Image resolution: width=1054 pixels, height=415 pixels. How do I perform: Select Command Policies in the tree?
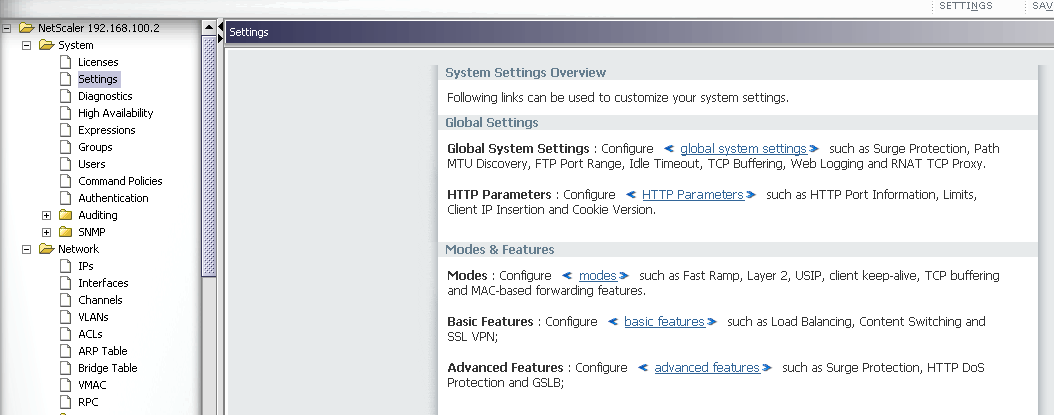point(120,181)
